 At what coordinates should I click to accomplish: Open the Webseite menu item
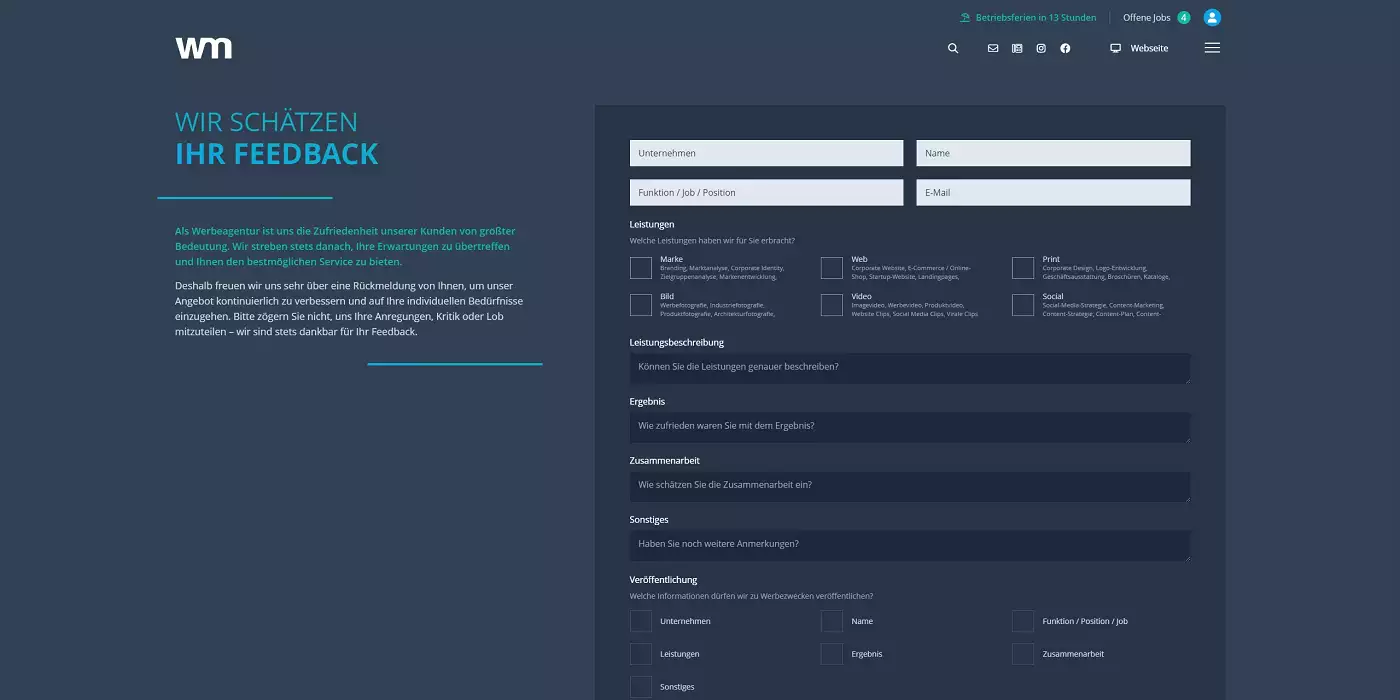click(1139, 48)
